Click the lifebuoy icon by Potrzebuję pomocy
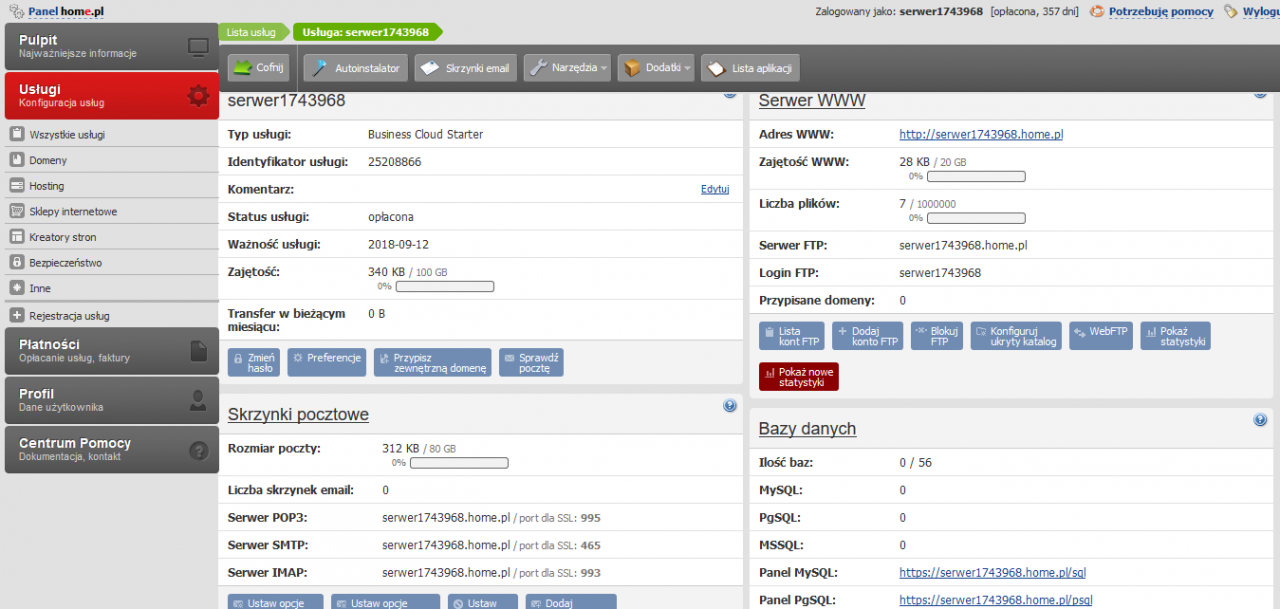This screenshot has width=1280, height=609. pyautogui.click(x=1097, y=11)
